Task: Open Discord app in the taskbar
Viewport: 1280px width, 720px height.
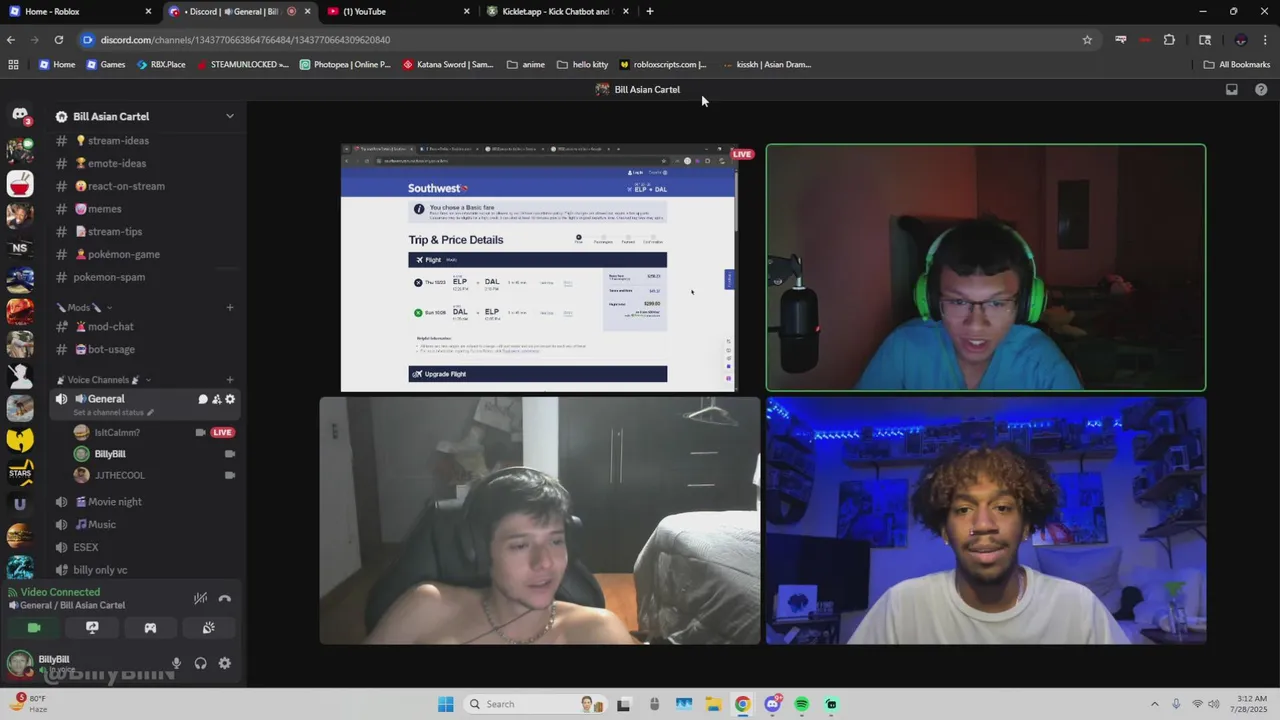Action: 772,704
